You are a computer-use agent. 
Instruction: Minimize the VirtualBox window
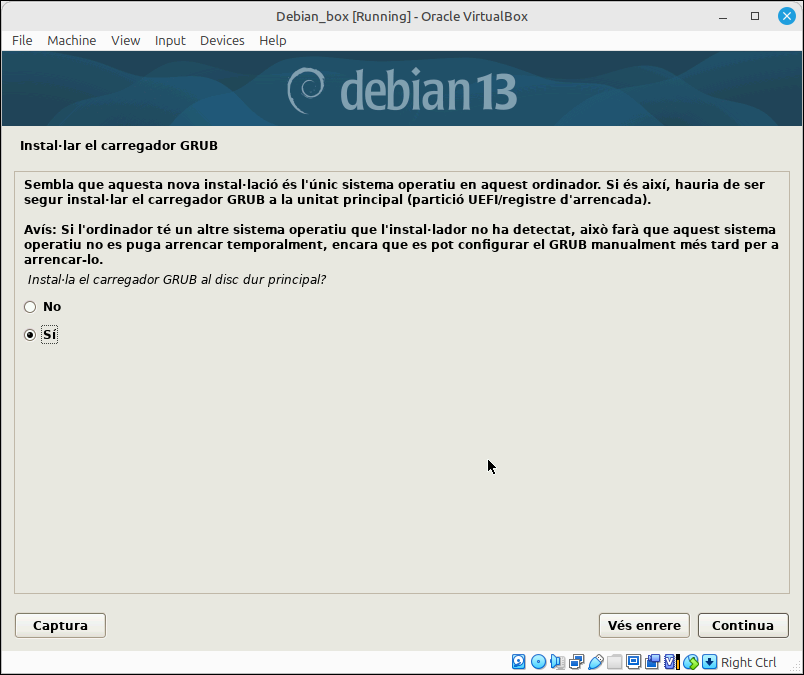(x=723, y=16)
